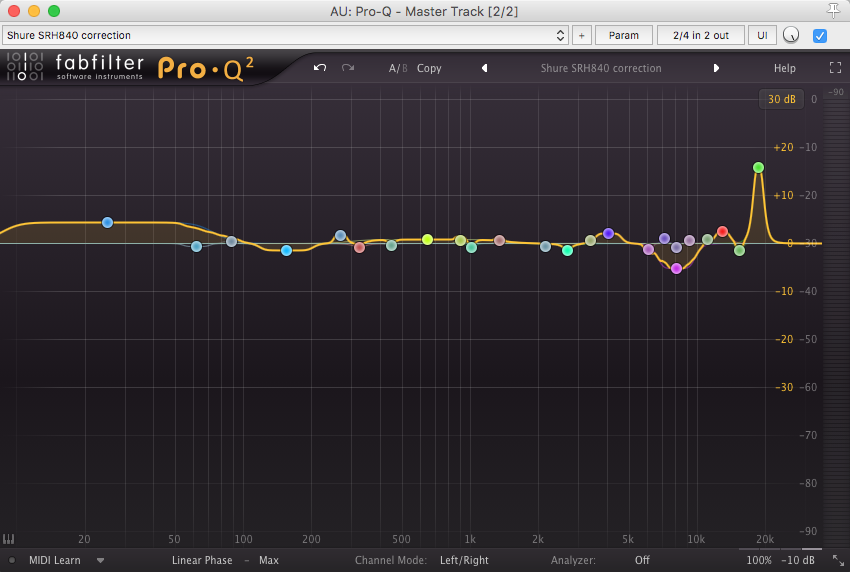
Task: Open the MIDI Learn dropdown arrow
Action: (100, 560)
